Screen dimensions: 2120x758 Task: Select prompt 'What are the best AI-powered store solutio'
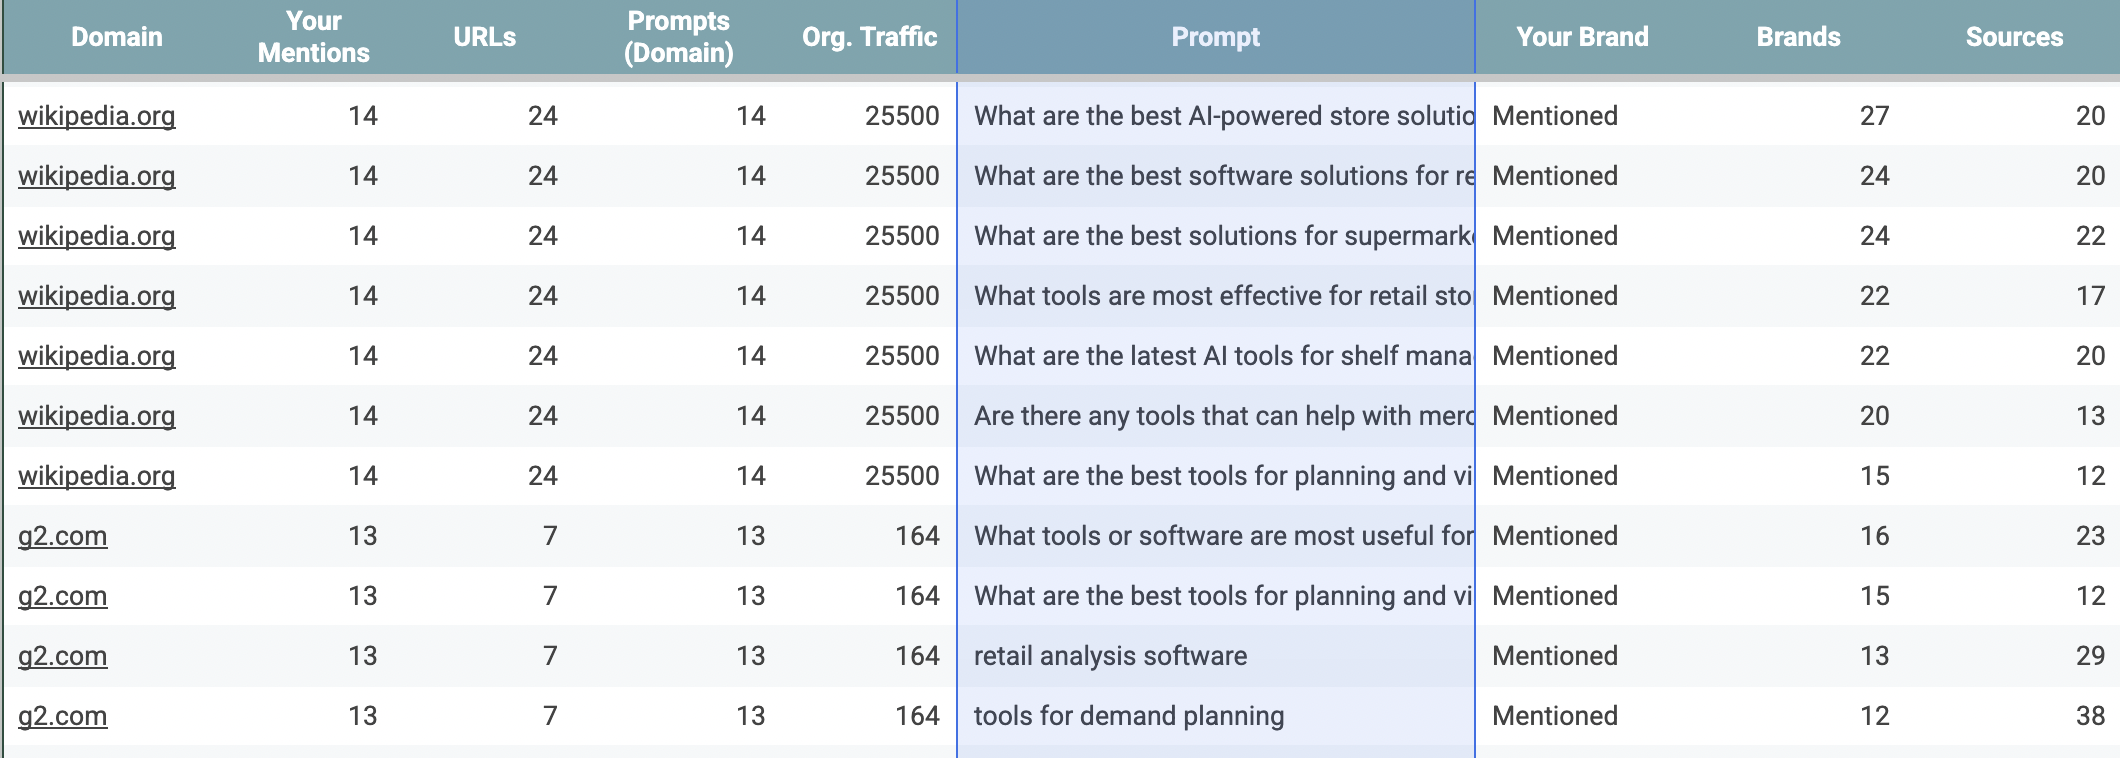point(1224,116)
